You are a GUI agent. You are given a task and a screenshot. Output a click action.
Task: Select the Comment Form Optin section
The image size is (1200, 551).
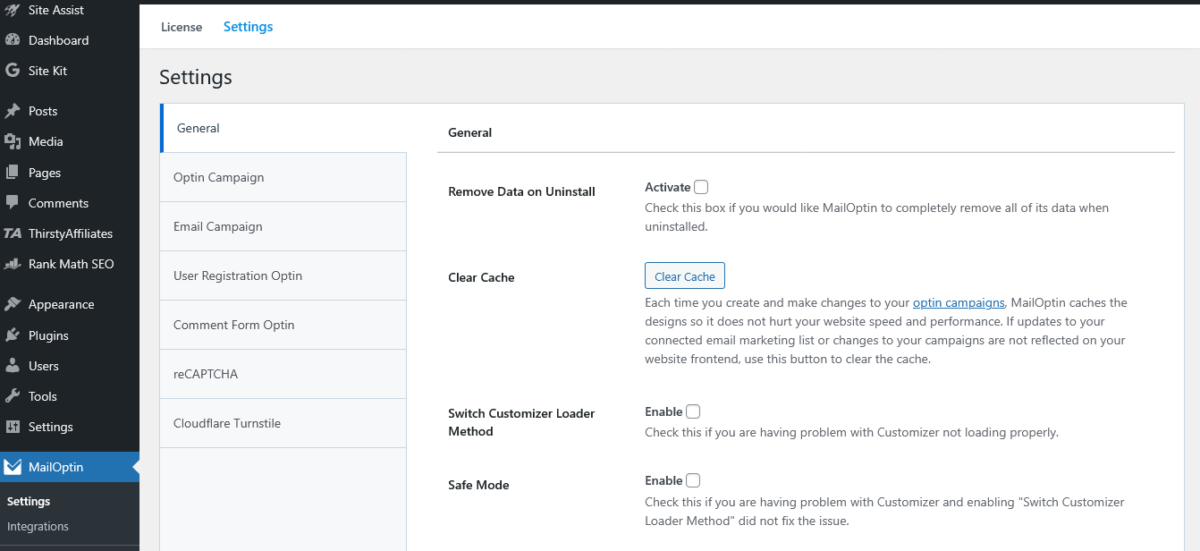[x=283, y=324]
